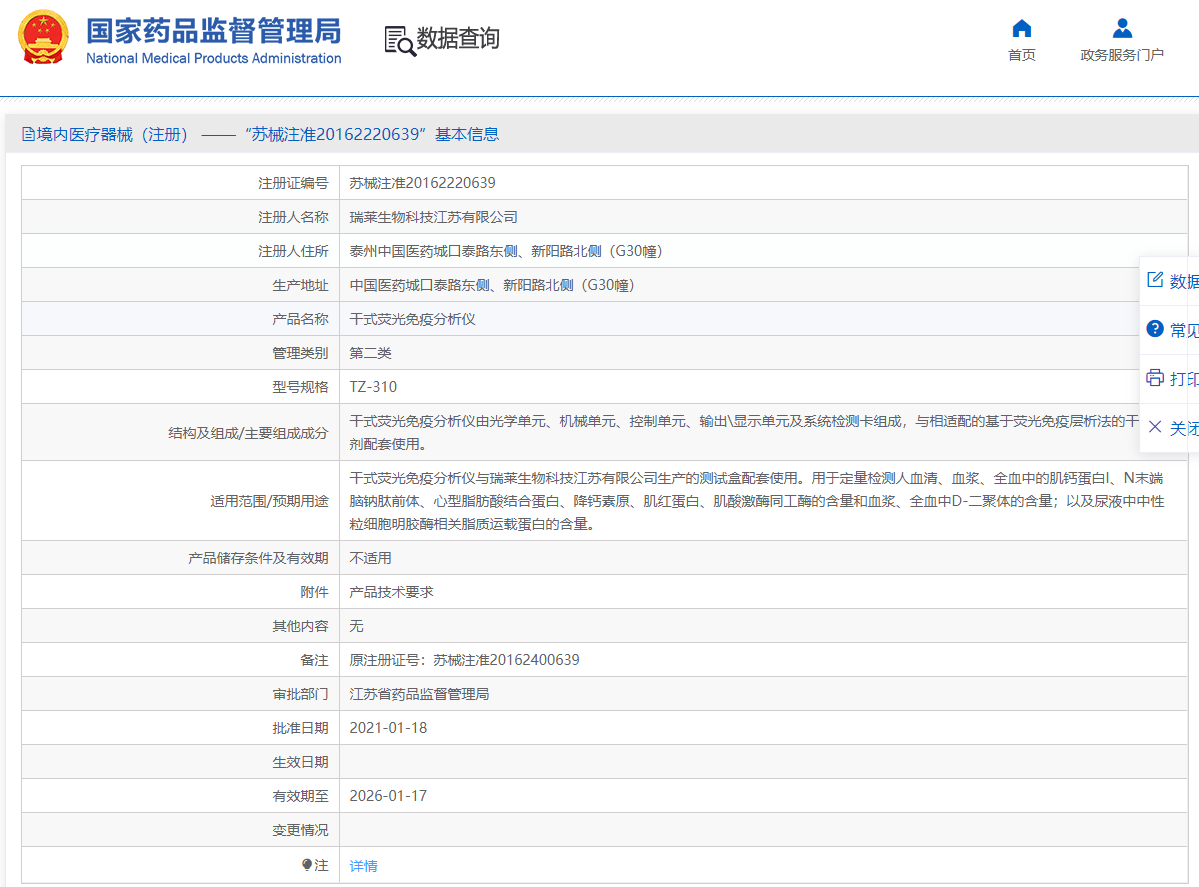The width and height of the screenshot is (1199, 887).
Task: Select the 产品技术要求 attachment text
Action: tap(390, 591)
